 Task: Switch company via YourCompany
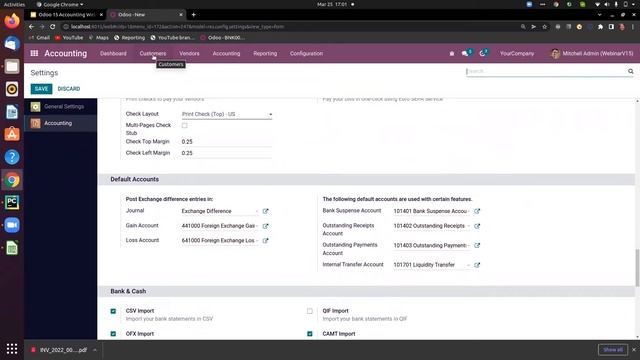point(517,53)
